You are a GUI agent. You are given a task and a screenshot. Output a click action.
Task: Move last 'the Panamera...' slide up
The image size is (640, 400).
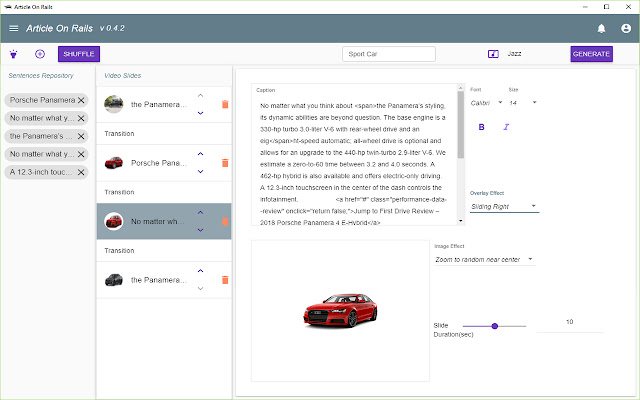tap(200, 271)
